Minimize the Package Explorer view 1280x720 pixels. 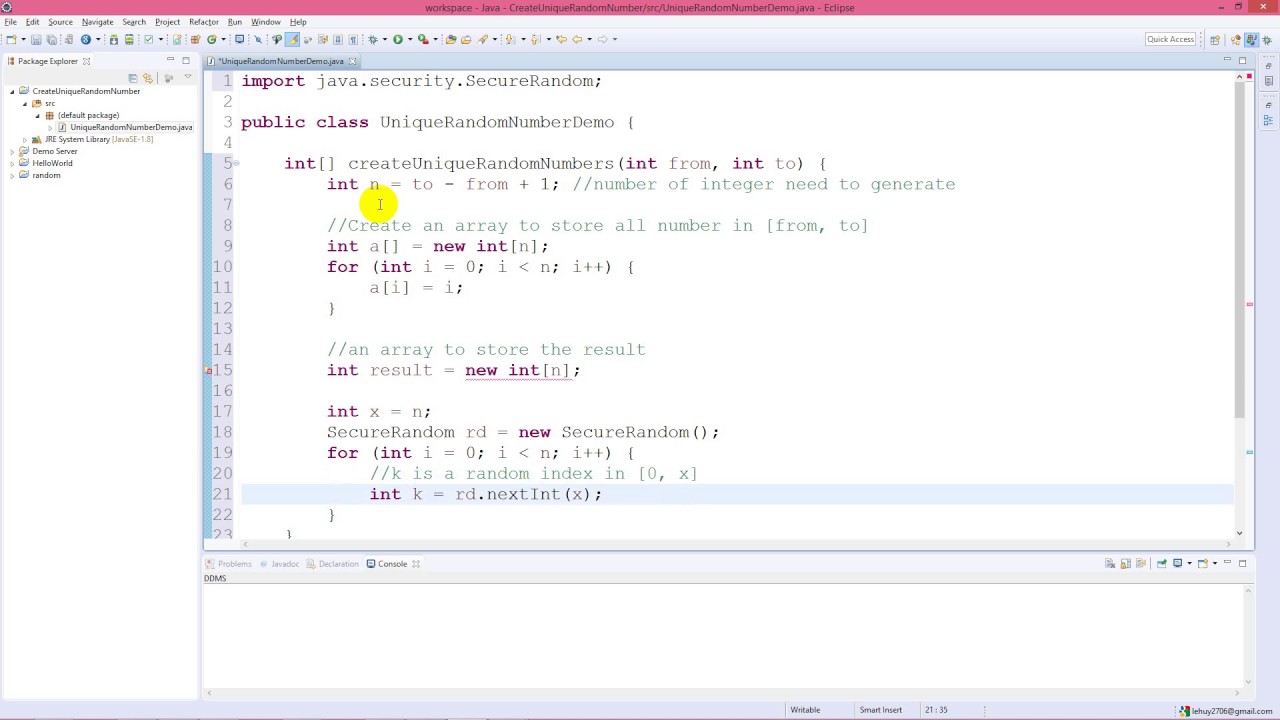[170, 61]
